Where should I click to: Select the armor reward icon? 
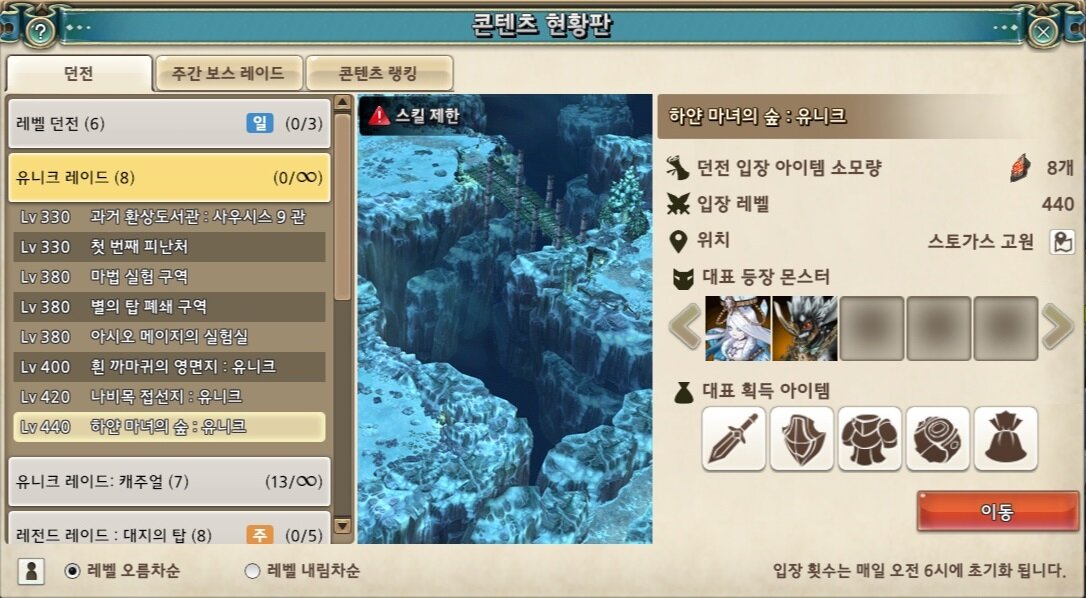[x=869, y=439]
